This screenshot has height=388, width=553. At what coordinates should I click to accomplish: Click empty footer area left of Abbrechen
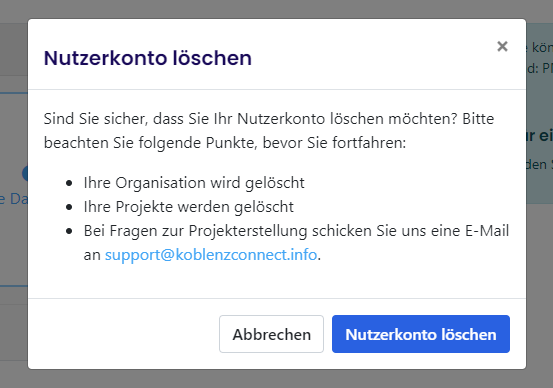pos(123,334)
